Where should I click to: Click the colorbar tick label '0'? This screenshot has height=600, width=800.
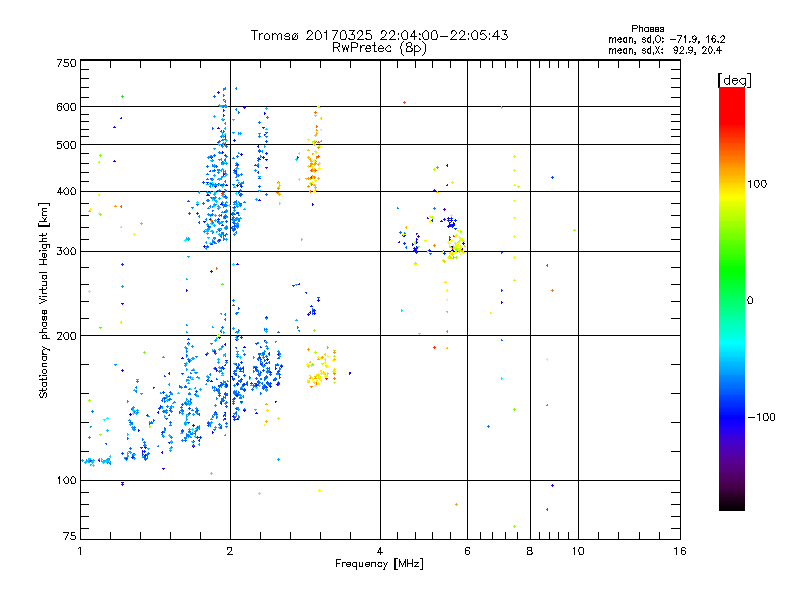click(x=750, y=301)
